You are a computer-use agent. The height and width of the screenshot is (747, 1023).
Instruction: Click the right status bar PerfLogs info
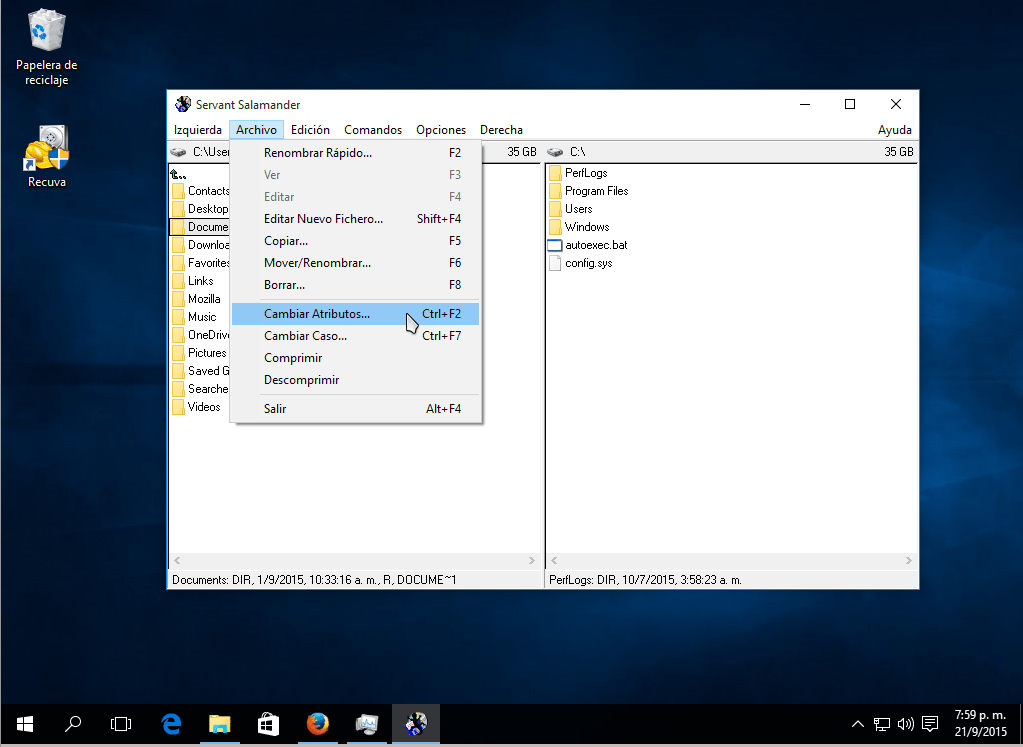point(645,580)
